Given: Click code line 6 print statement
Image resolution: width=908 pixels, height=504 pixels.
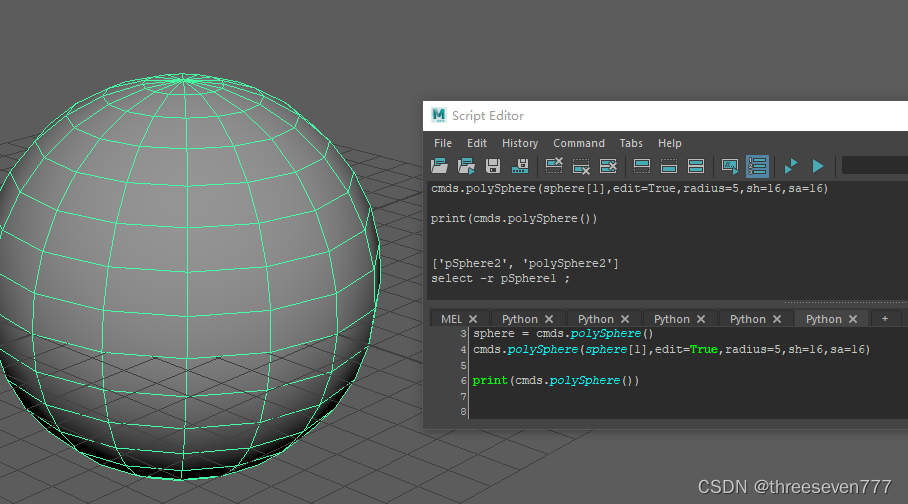Looking at the screenshot, I should (556, 381).
